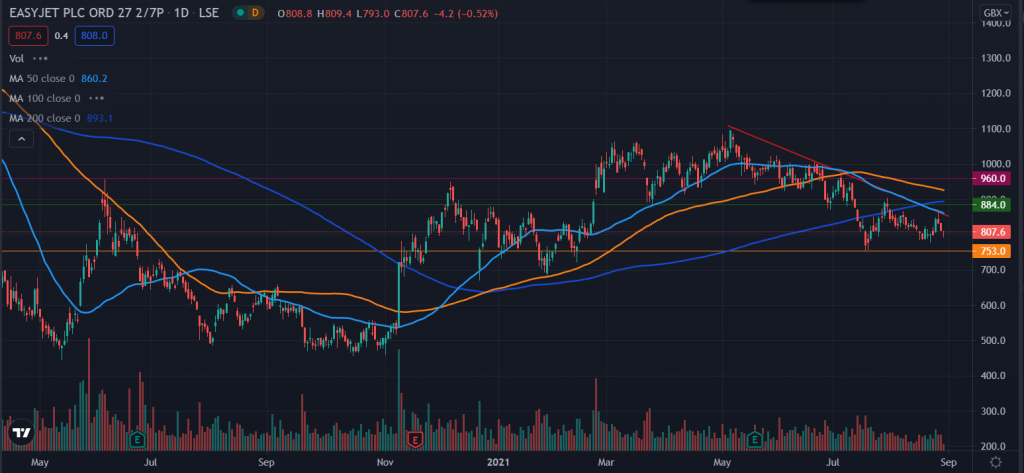Viewport: 1024px width, 473px height.
Task: Select the Vol indicator legend
Action: [x=16, y=58]
